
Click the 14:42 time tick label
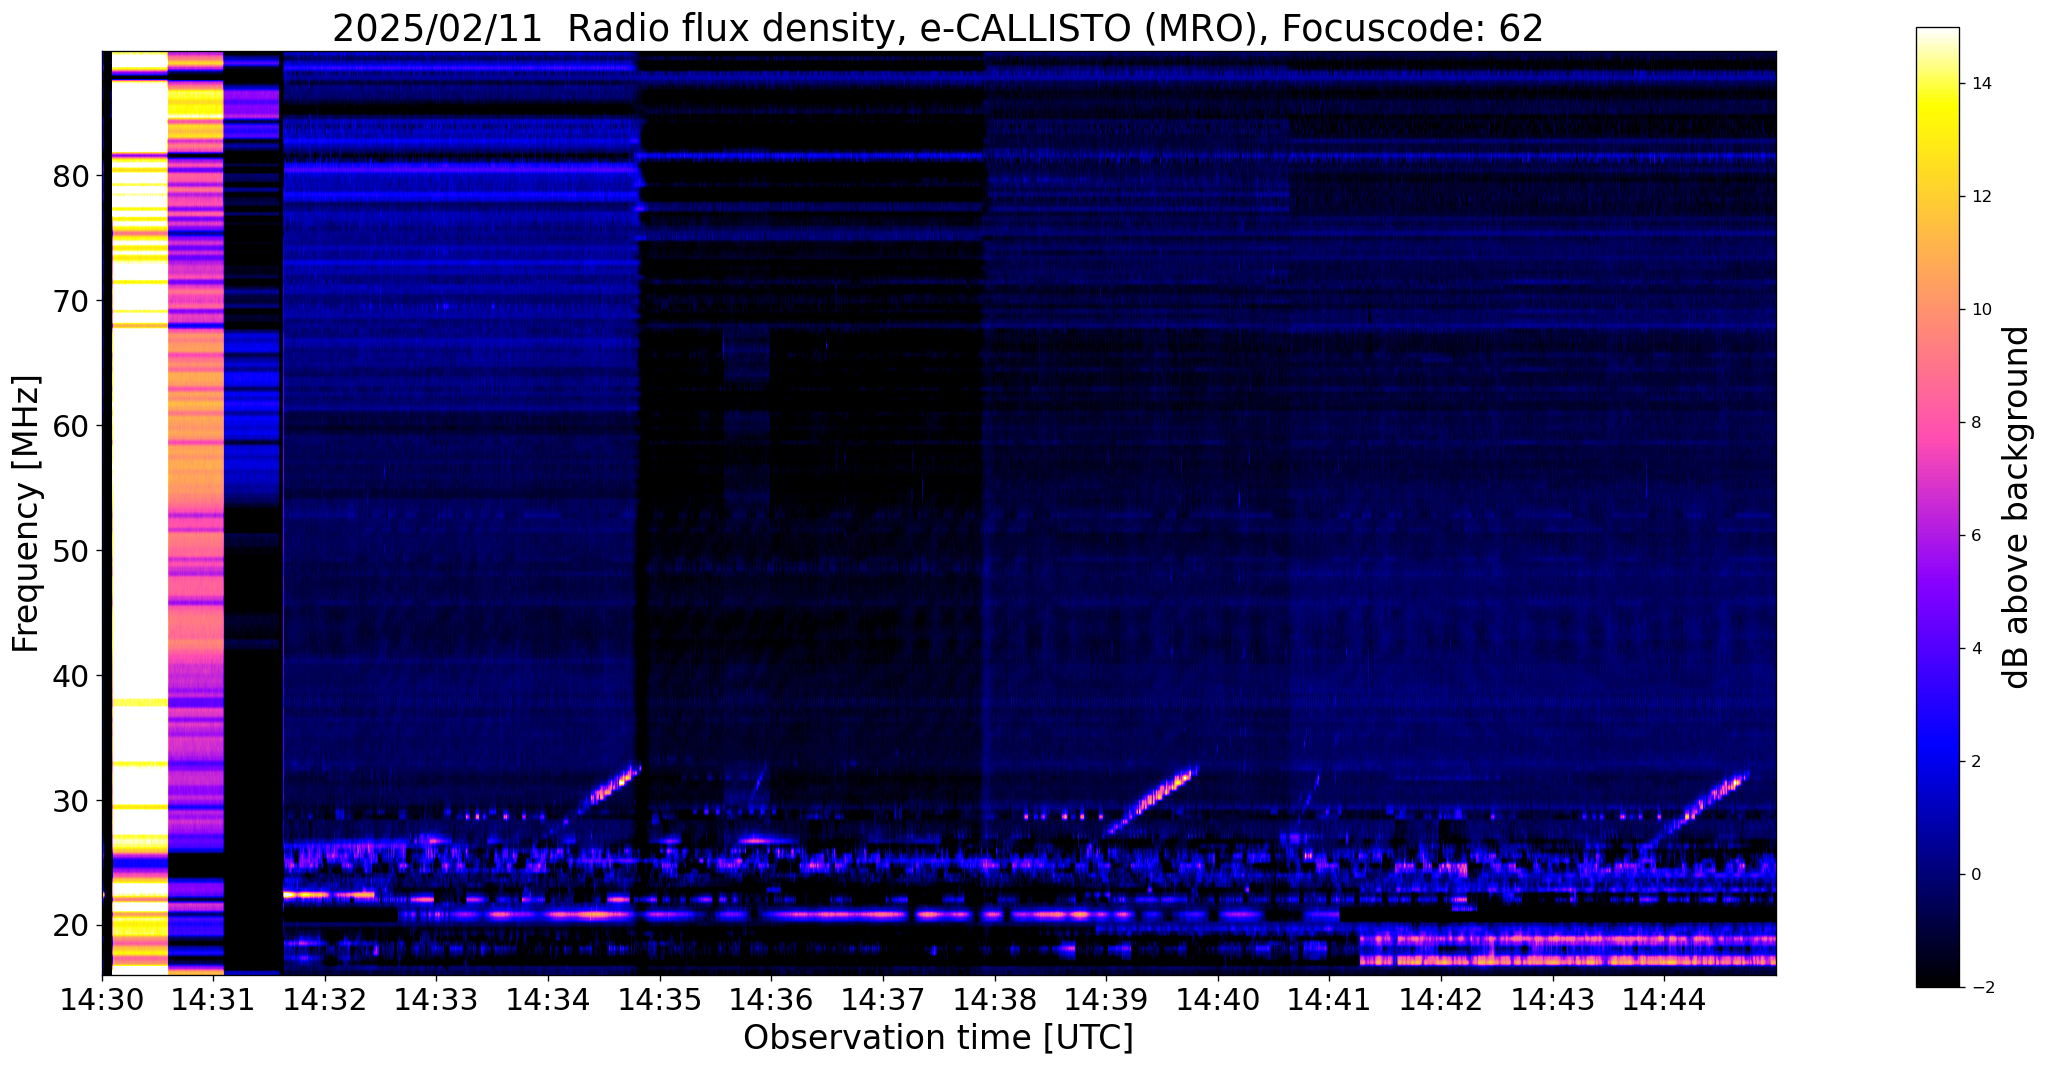coord(1440,998)
